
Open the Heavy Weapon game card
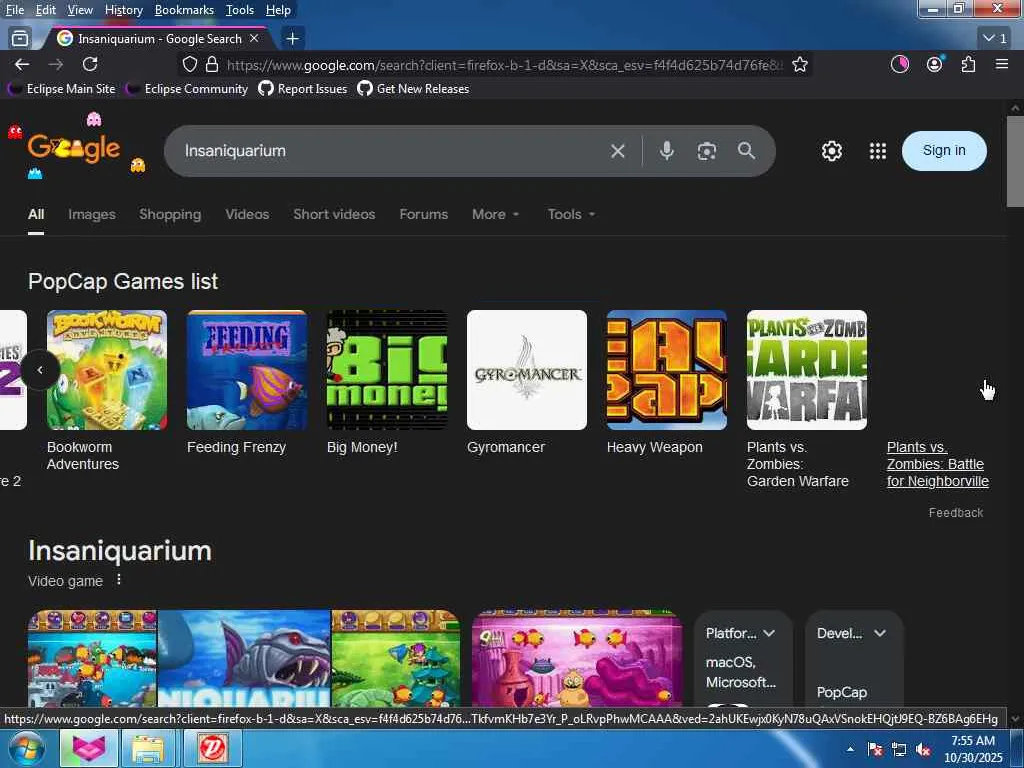(x=666, y=383)
